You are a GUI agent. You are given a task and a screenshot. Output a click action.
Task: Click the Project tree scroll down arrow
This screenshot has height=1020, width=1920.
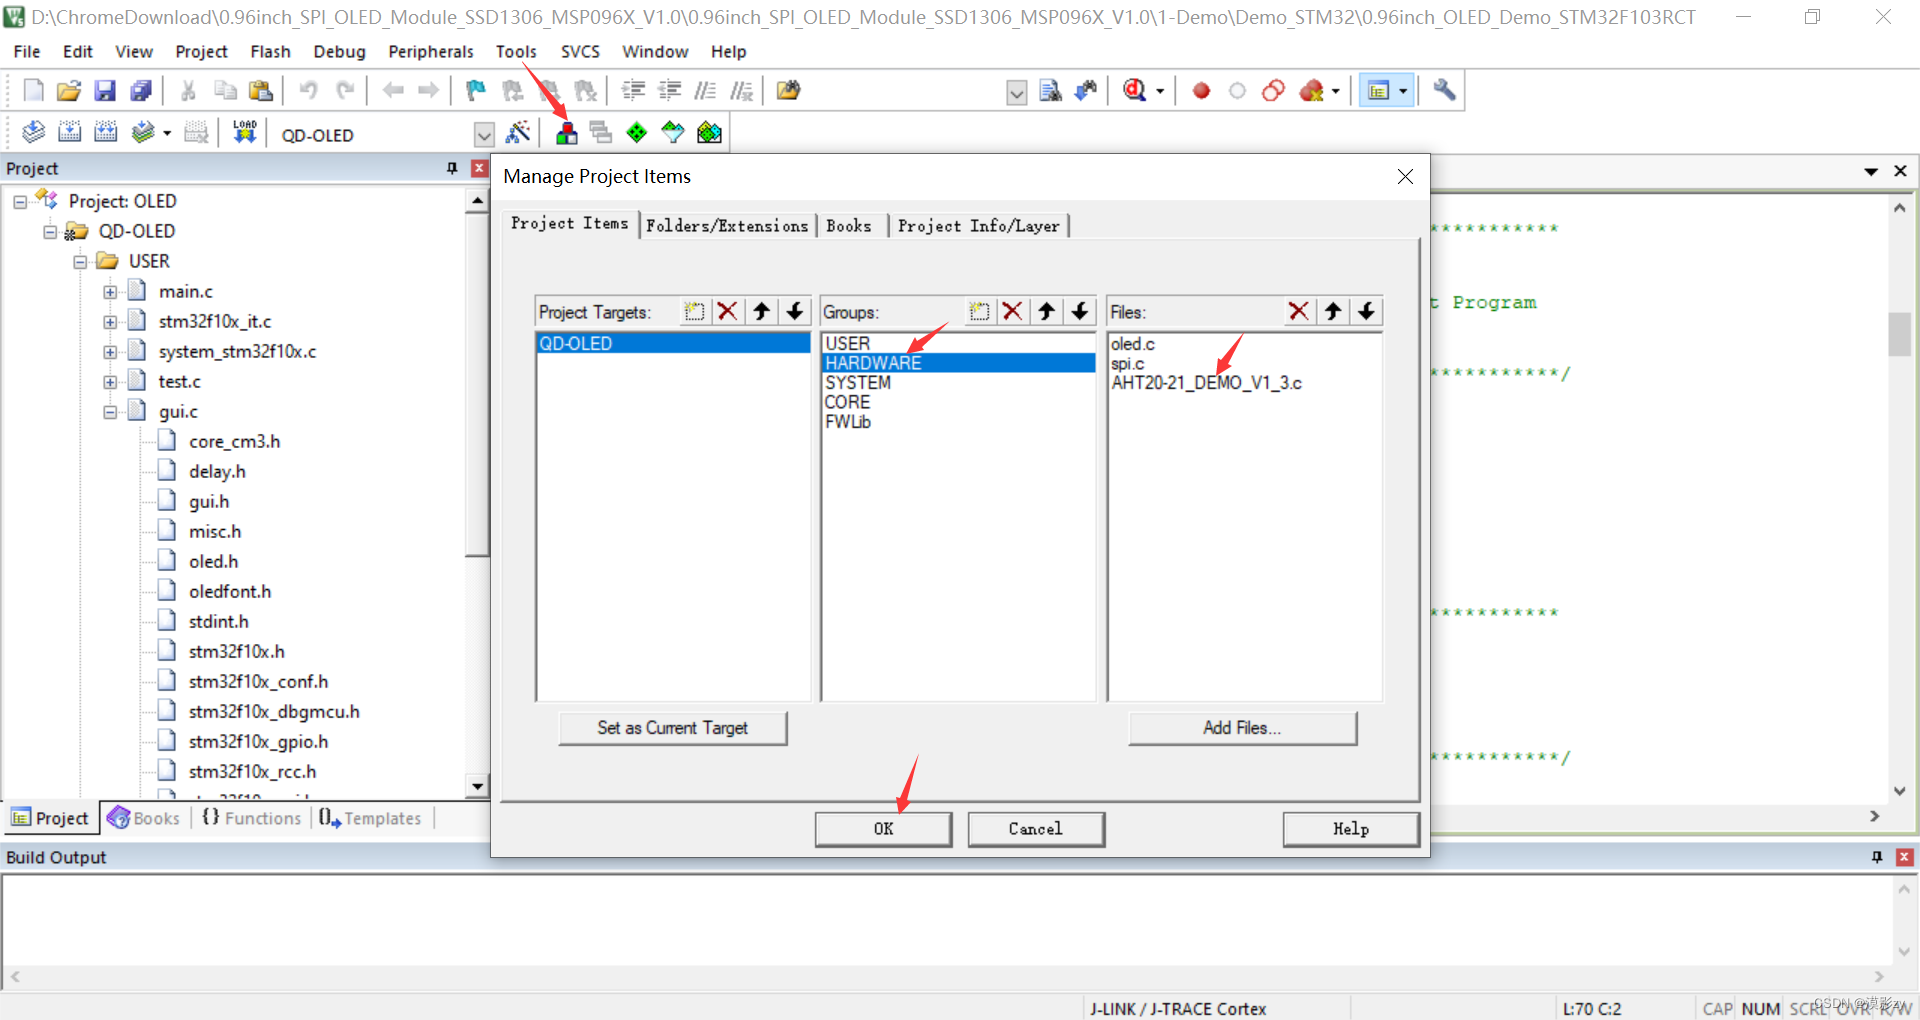coord(477,786)
